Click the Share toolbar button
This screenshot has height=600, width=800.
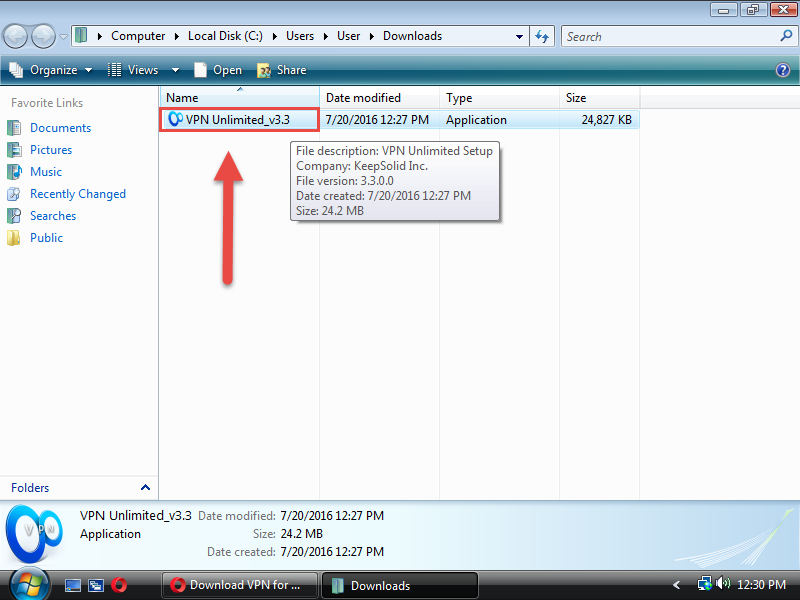[x=282, y=70]
